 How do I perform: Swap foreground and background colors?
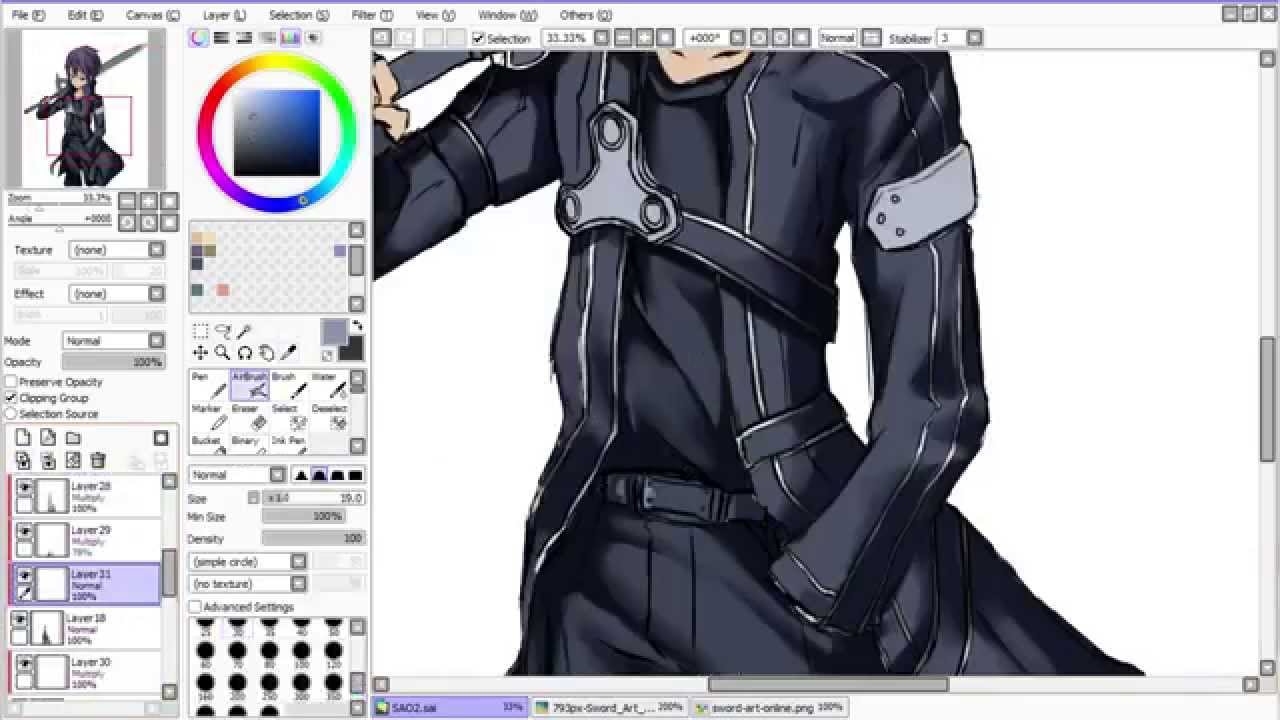point(356,327)
